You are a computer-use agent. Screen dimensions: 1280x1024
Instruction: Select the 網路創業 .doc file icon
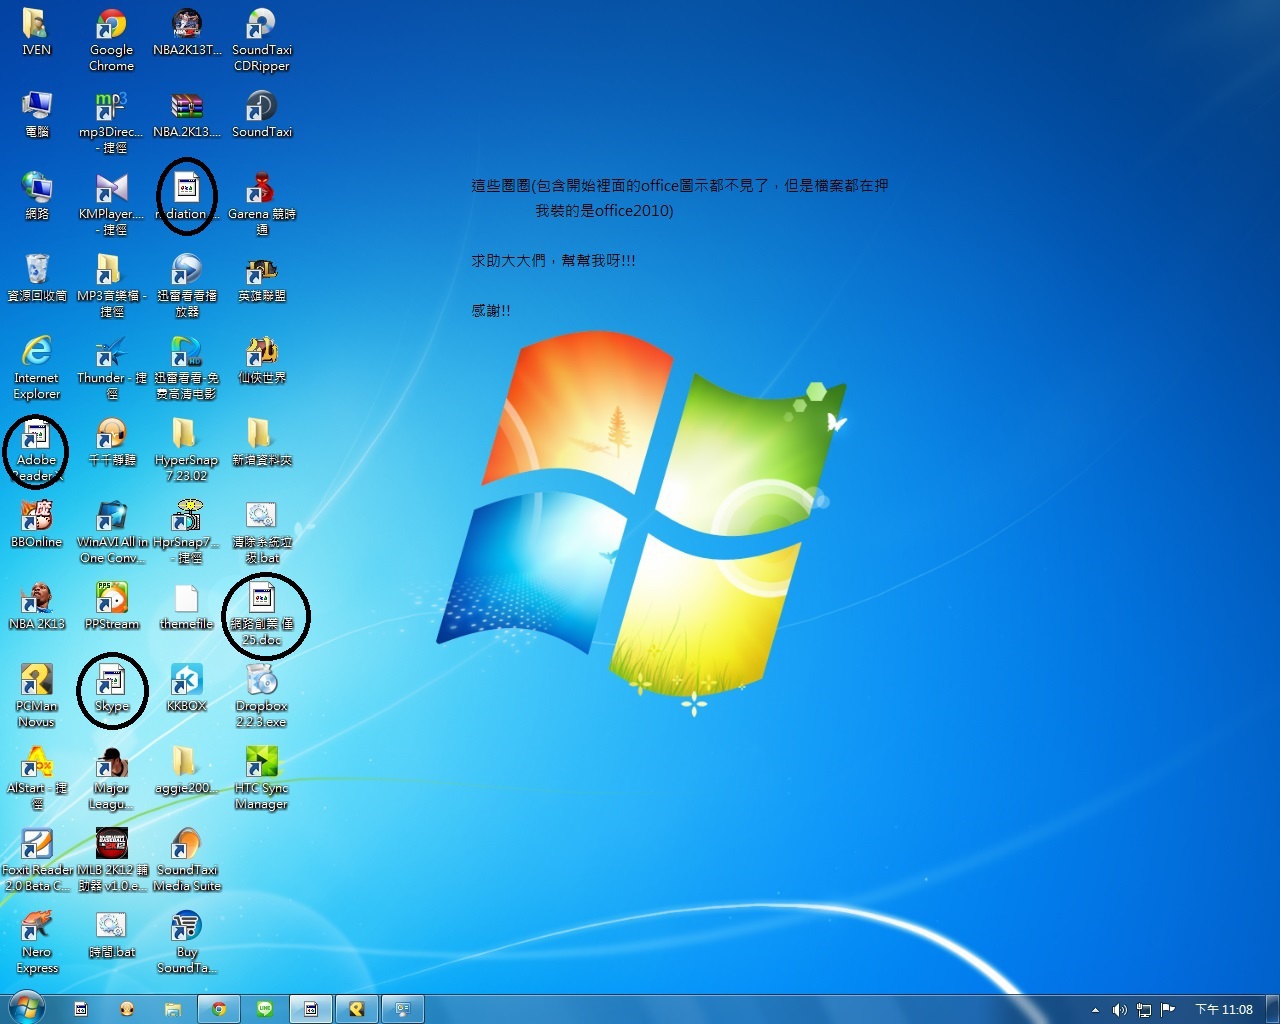pyautogui.click(x=261, y=614)
